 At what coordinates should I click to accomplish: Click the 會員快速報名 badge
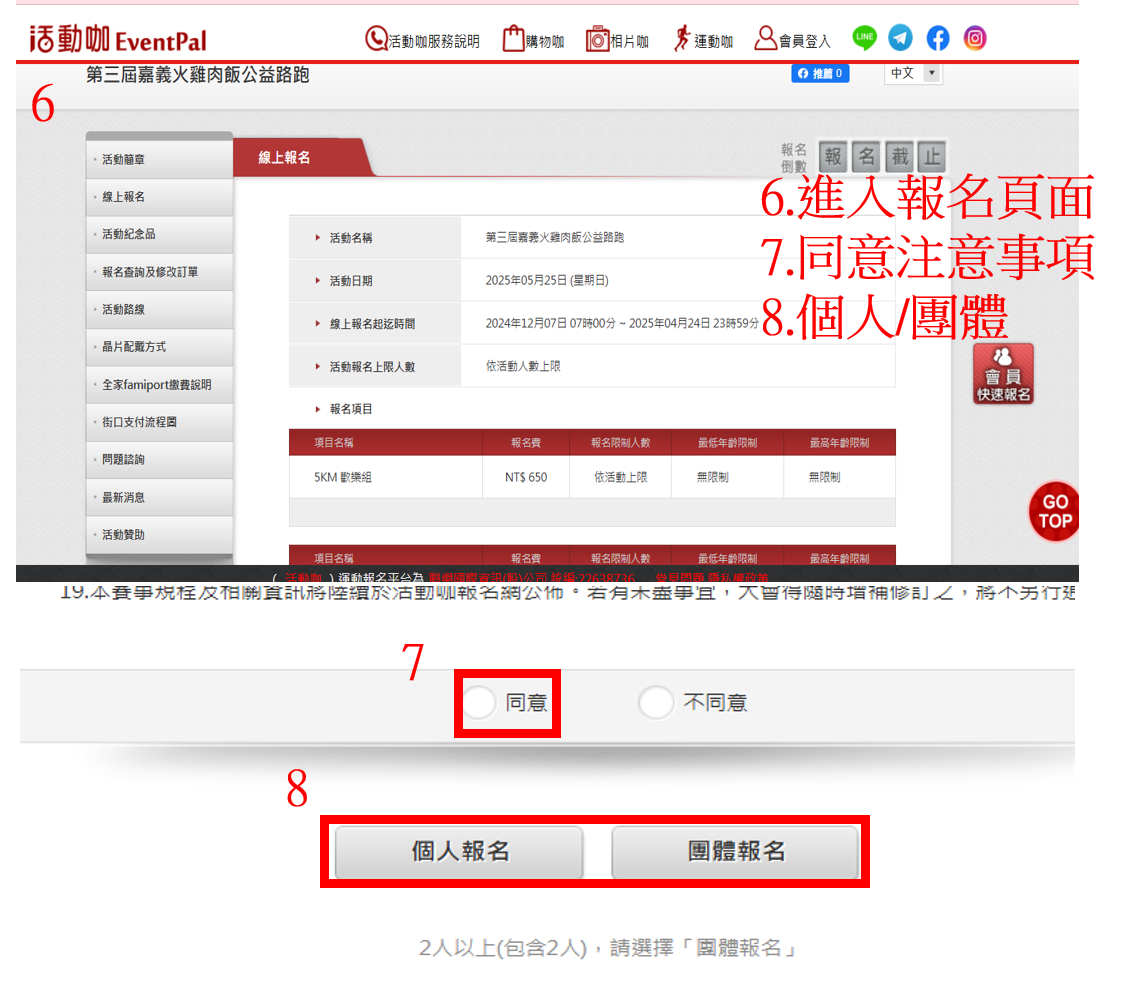click(x=1003, y=374)
